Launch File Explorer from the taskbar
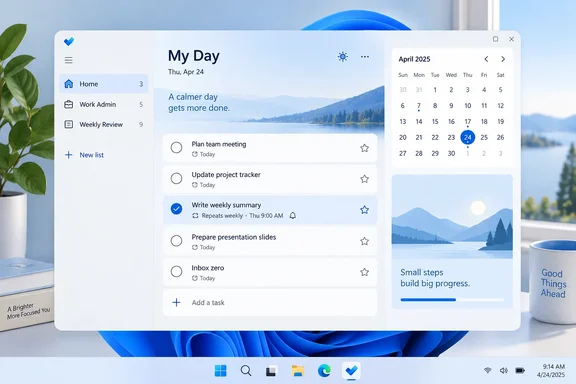The image size is (576, 384). 298,371
